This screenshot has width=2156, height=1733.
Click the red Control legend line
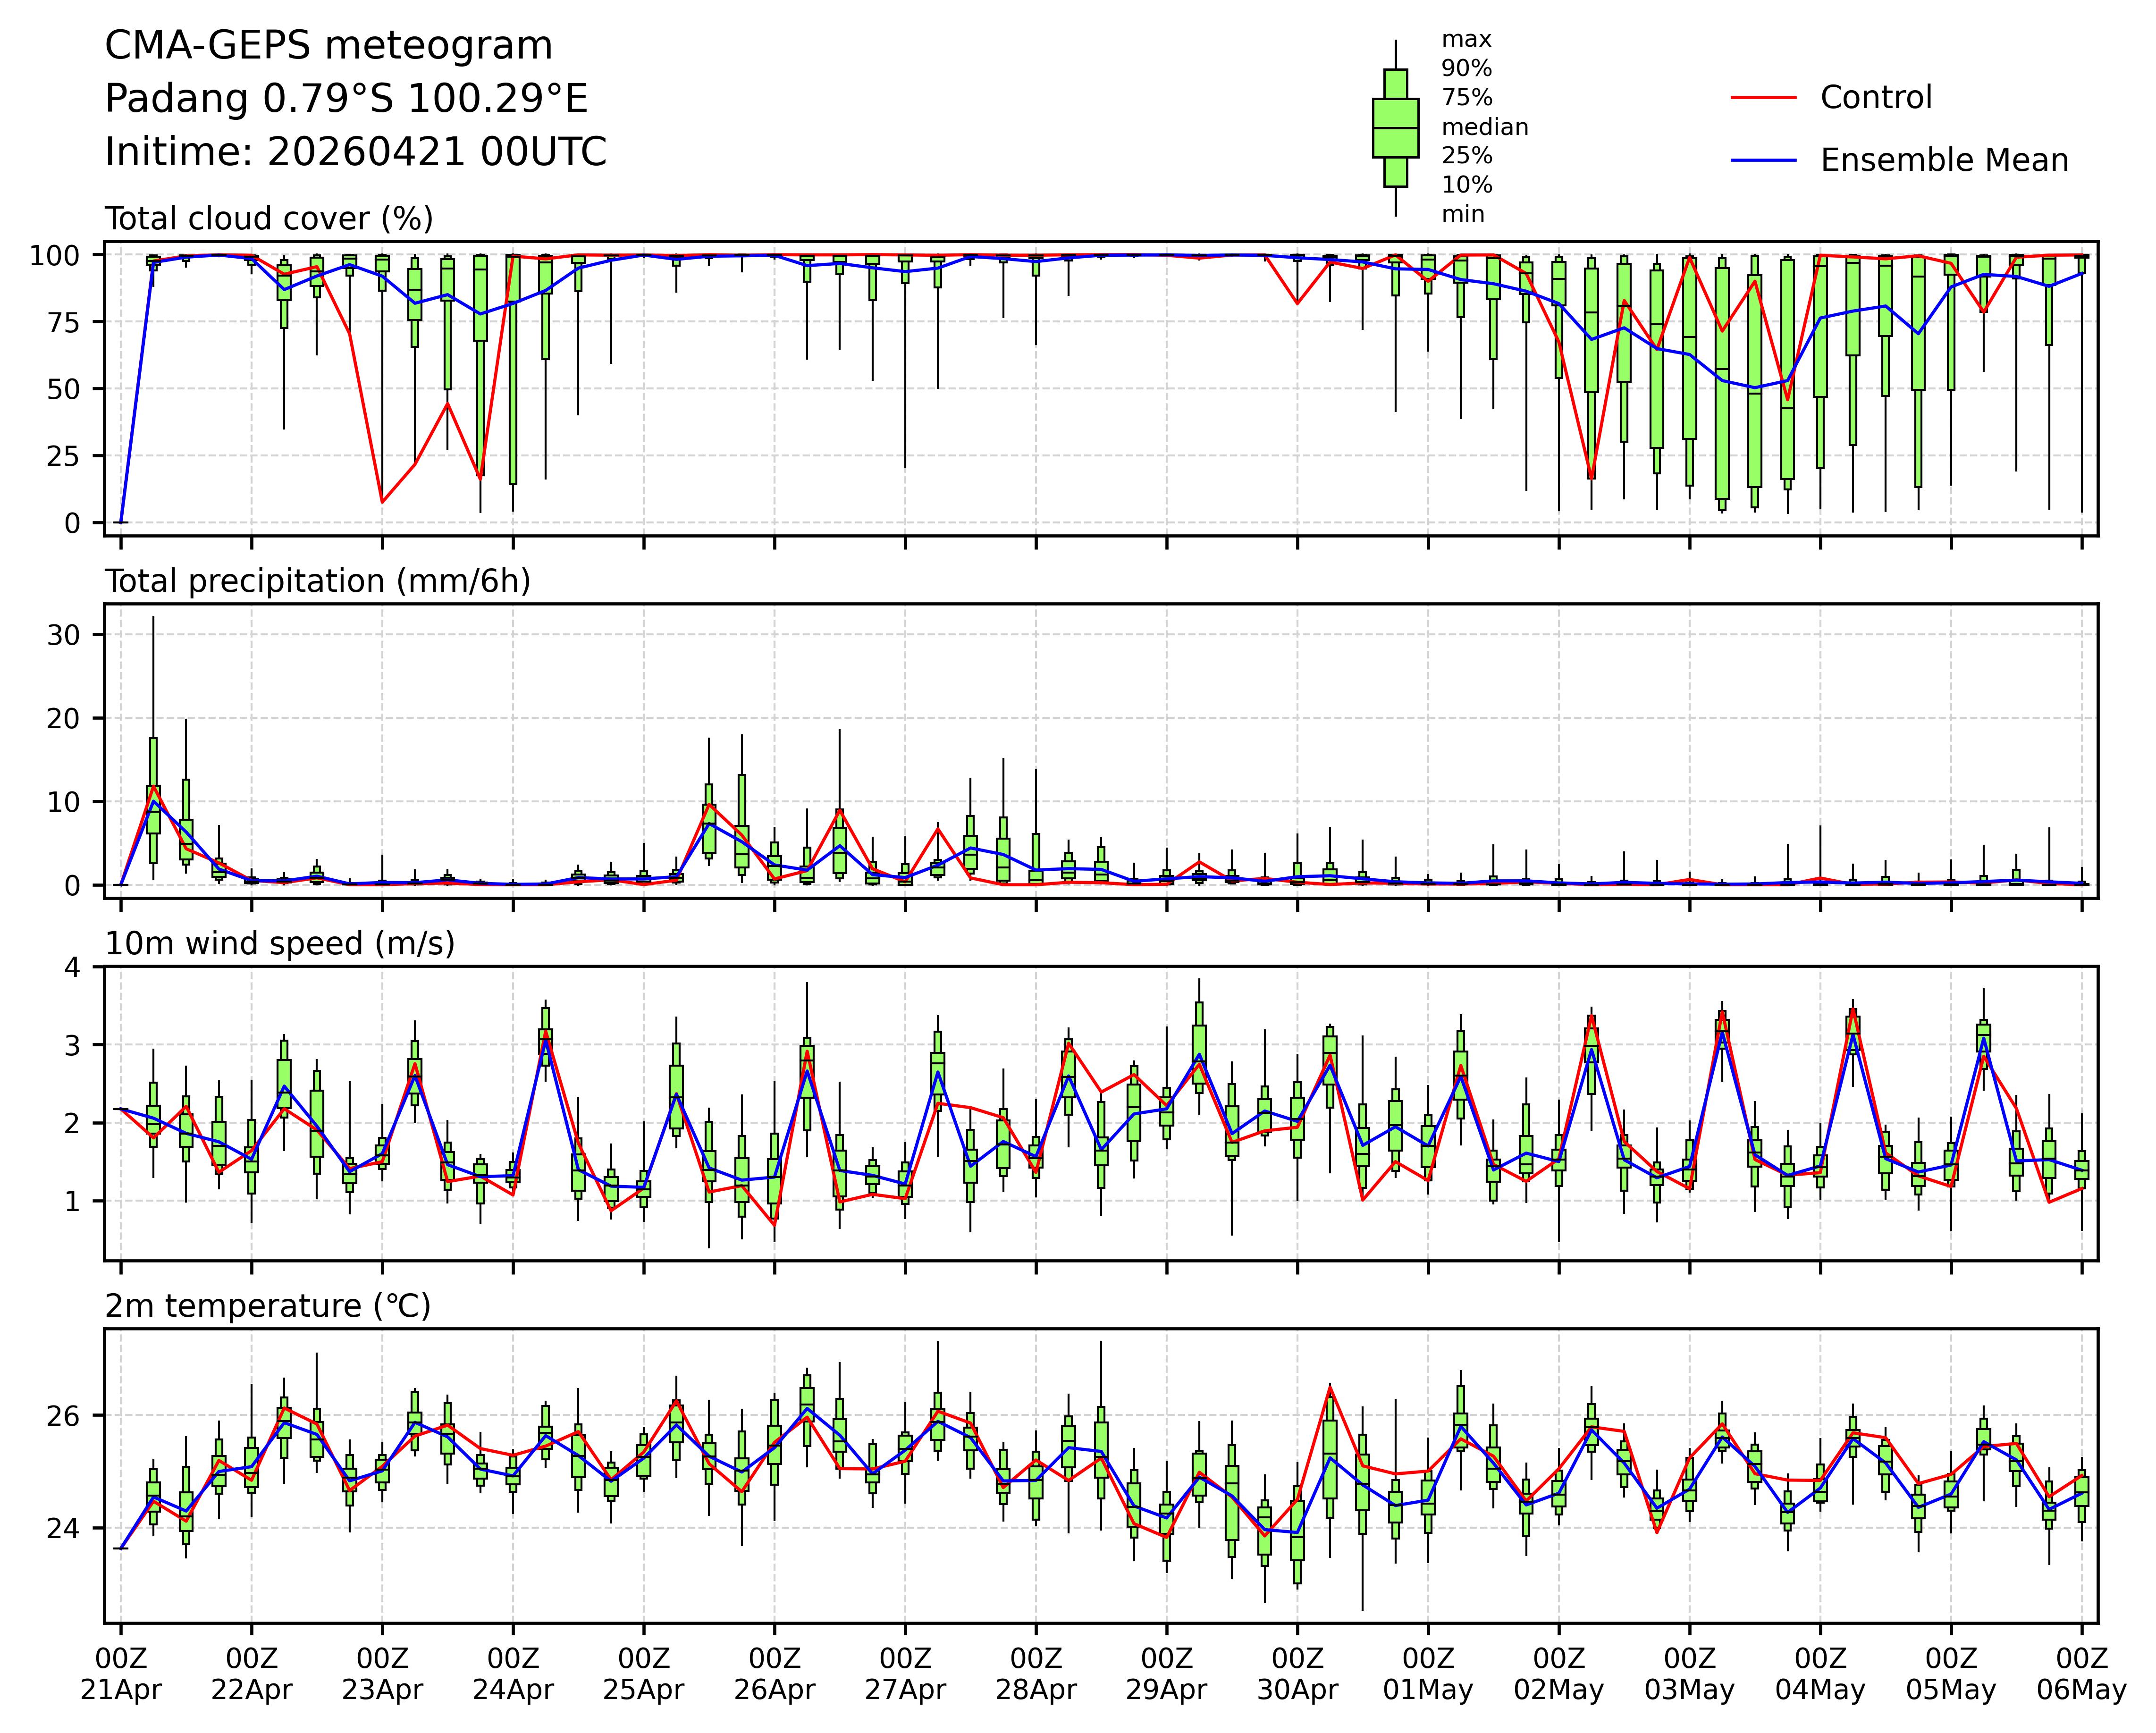(1763, 98)
